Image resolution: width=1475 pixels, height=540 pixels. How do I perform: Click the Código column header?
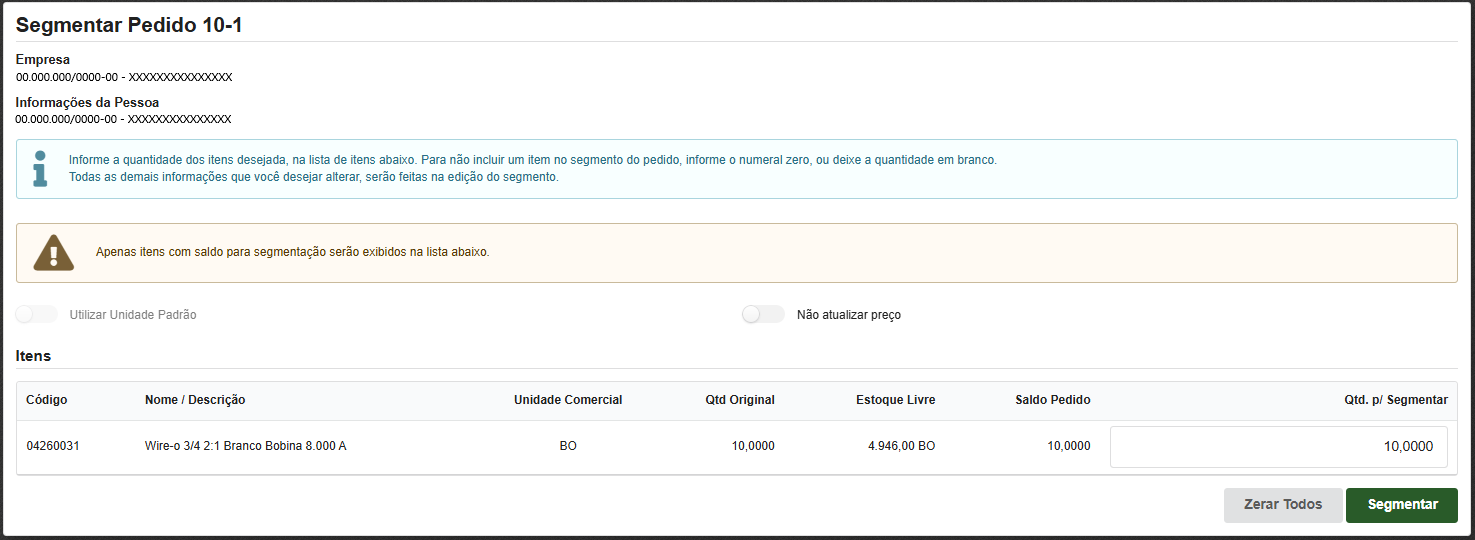coord(47,400)
